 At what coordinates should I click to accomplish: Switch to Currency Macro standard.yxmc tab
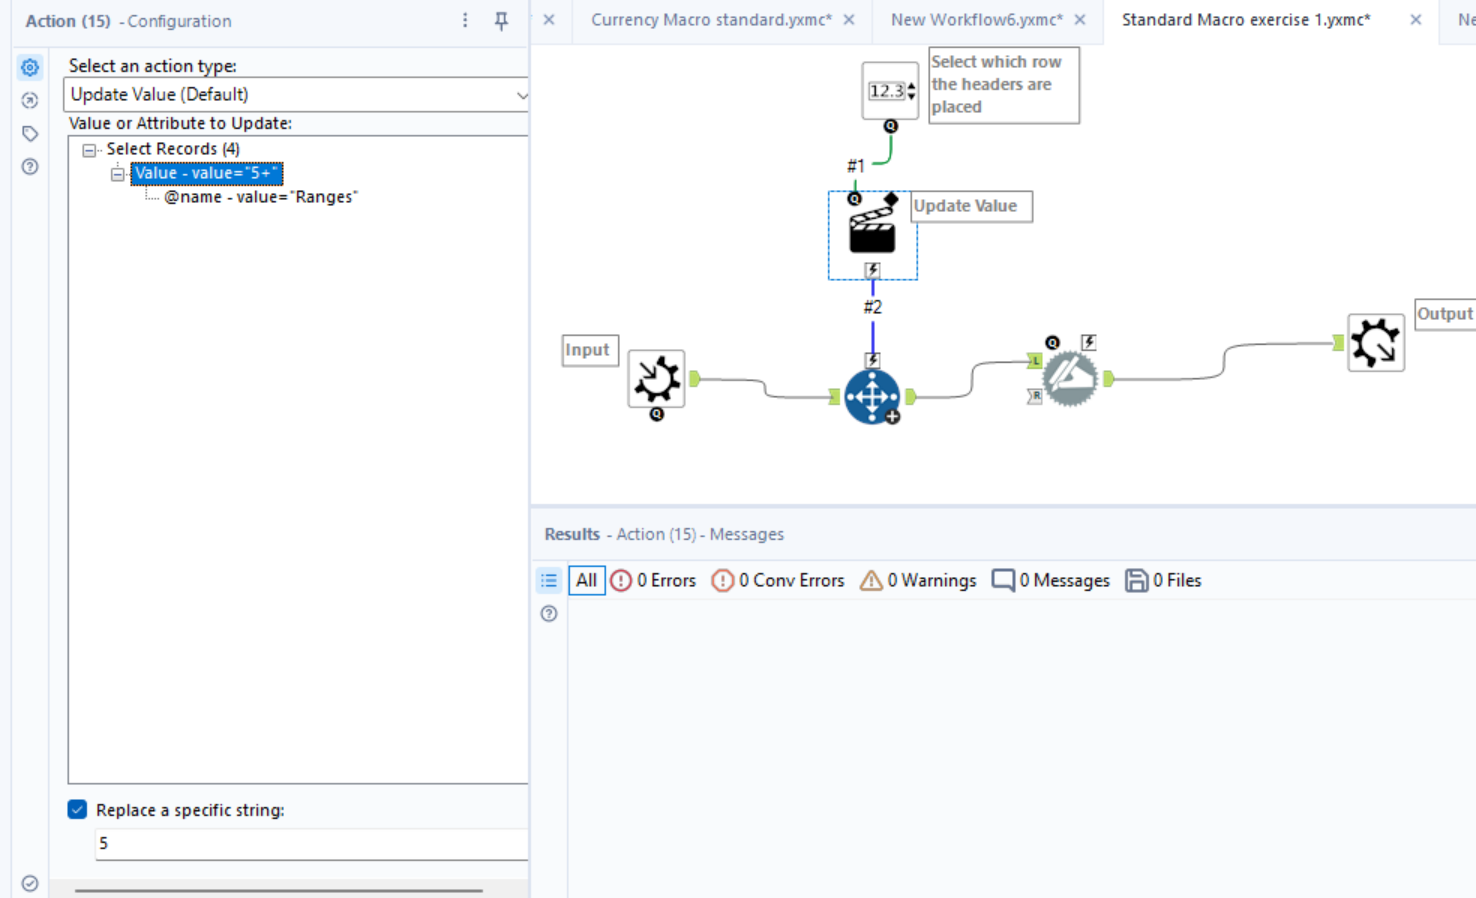pos(711,20)
